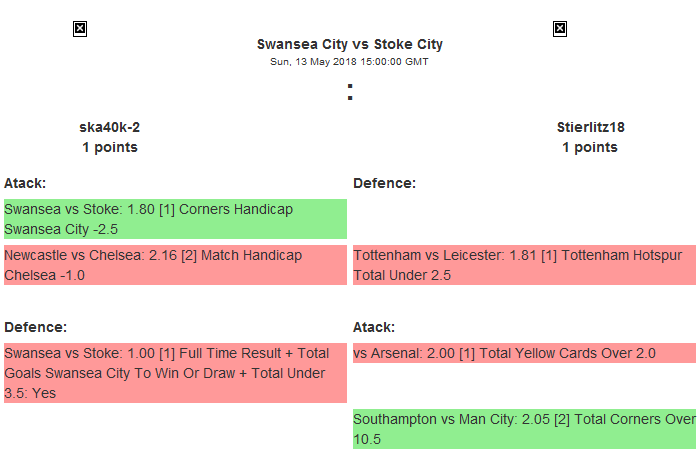Click the right column Defence heading
This screenshot has width=700, height=460.
click(x=384, y=183)
